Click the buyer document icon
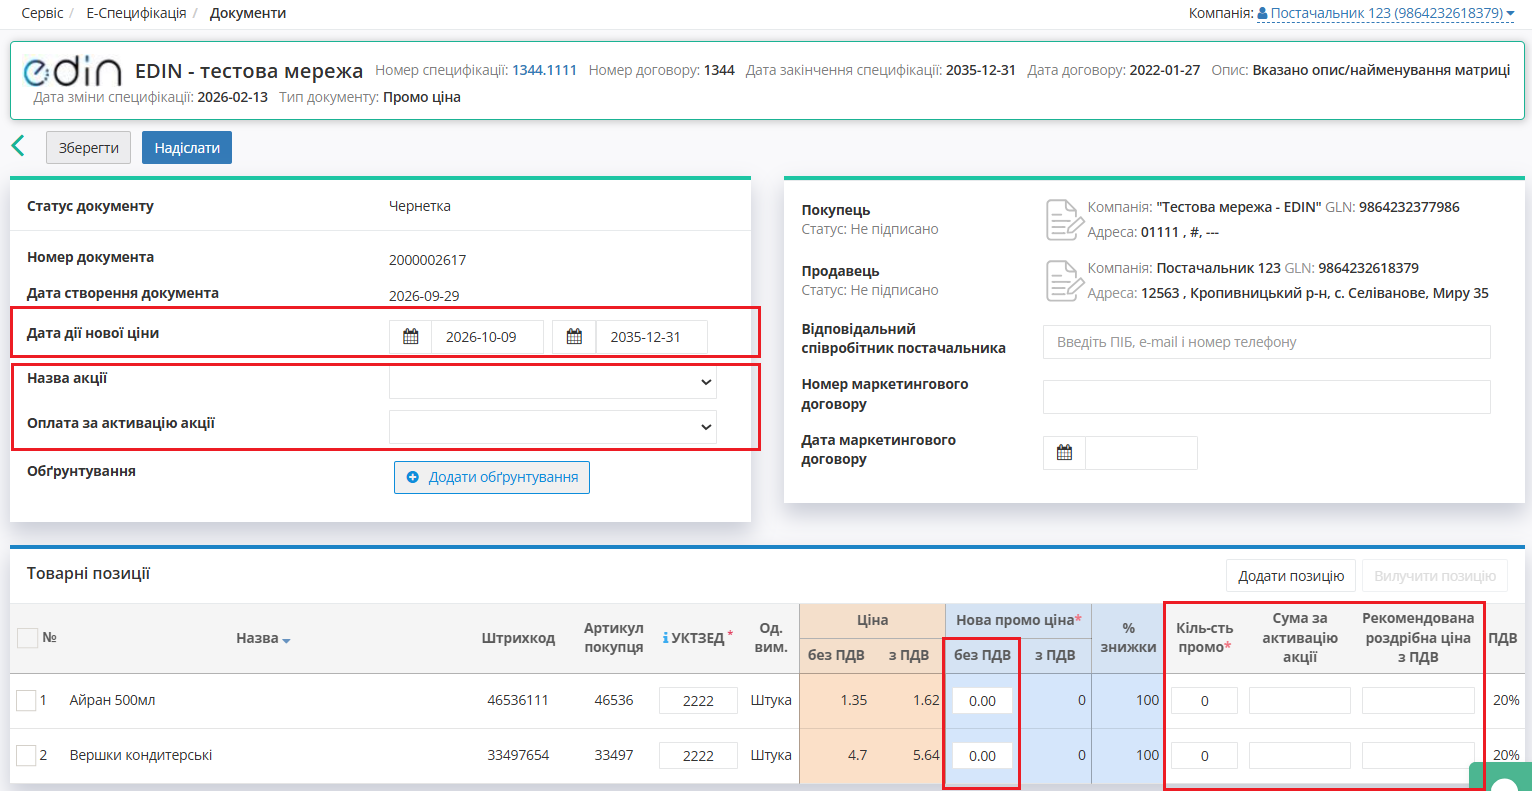1532x791 pixels. point(1063,220)
